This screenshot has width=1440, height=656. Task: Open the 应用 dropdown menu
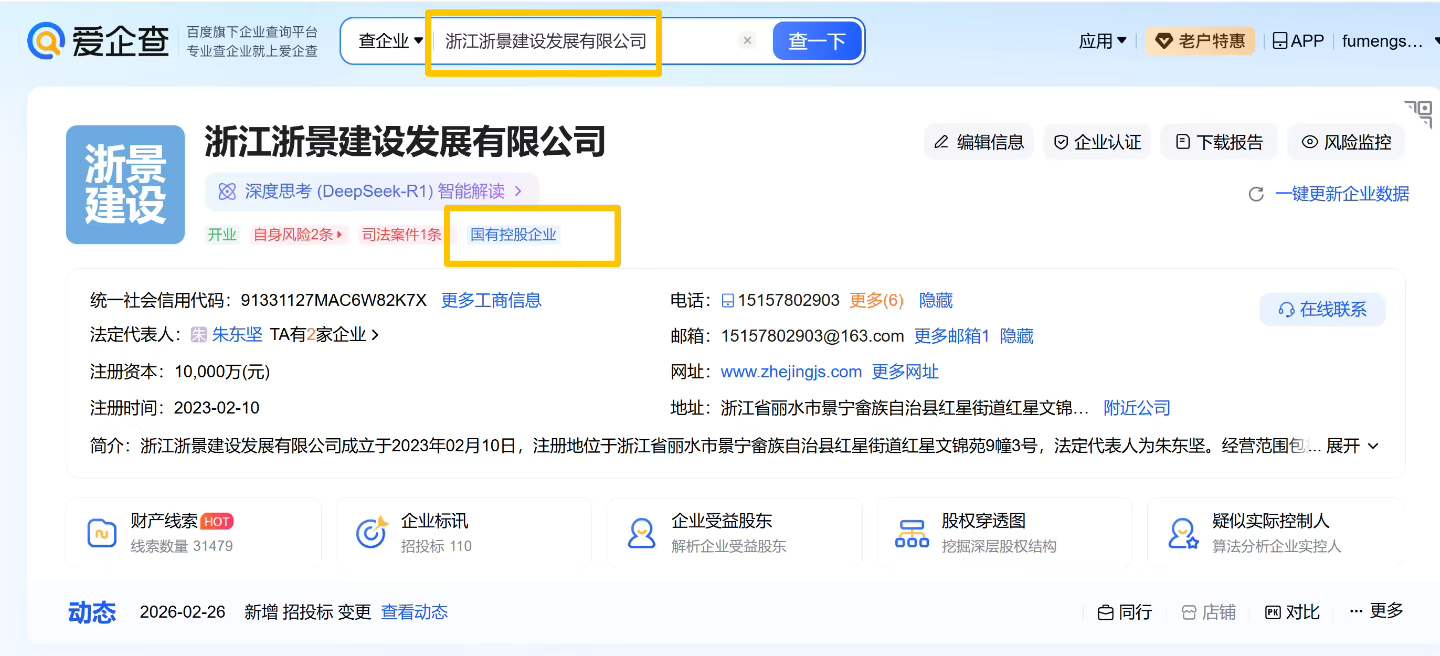pos(1101,40)
